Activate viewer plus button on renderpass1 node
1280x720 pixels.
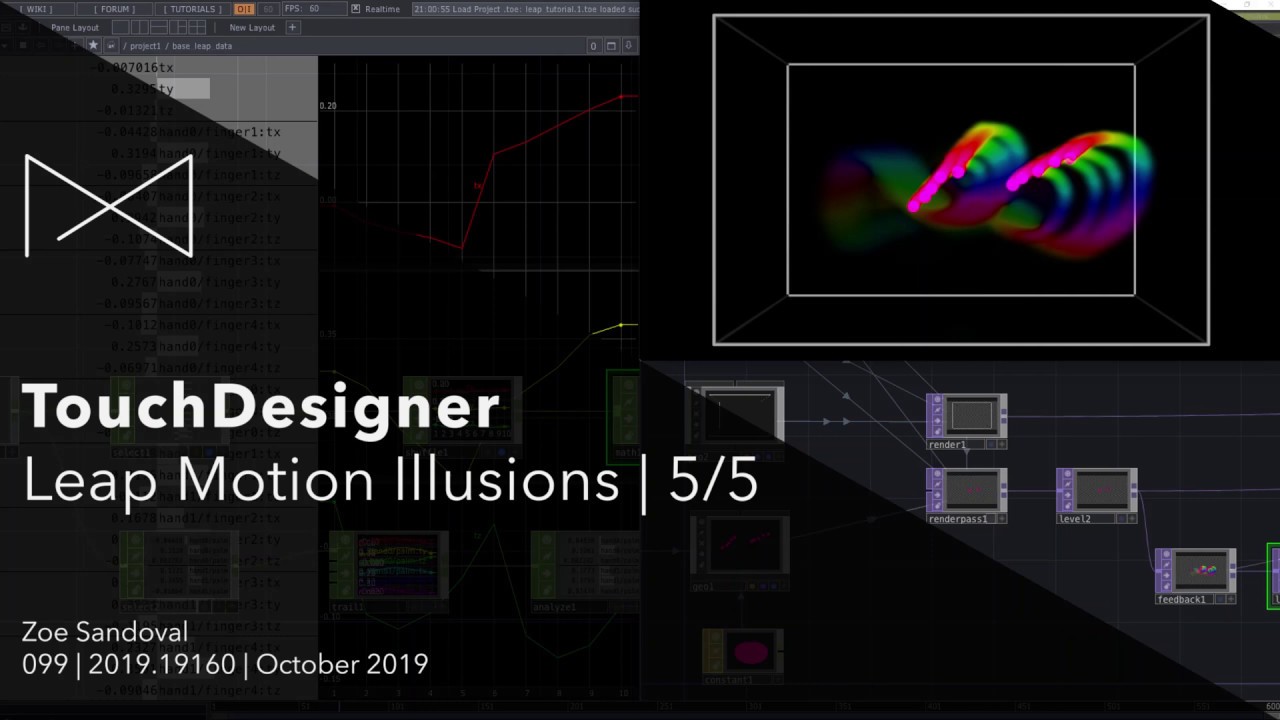1002,518
